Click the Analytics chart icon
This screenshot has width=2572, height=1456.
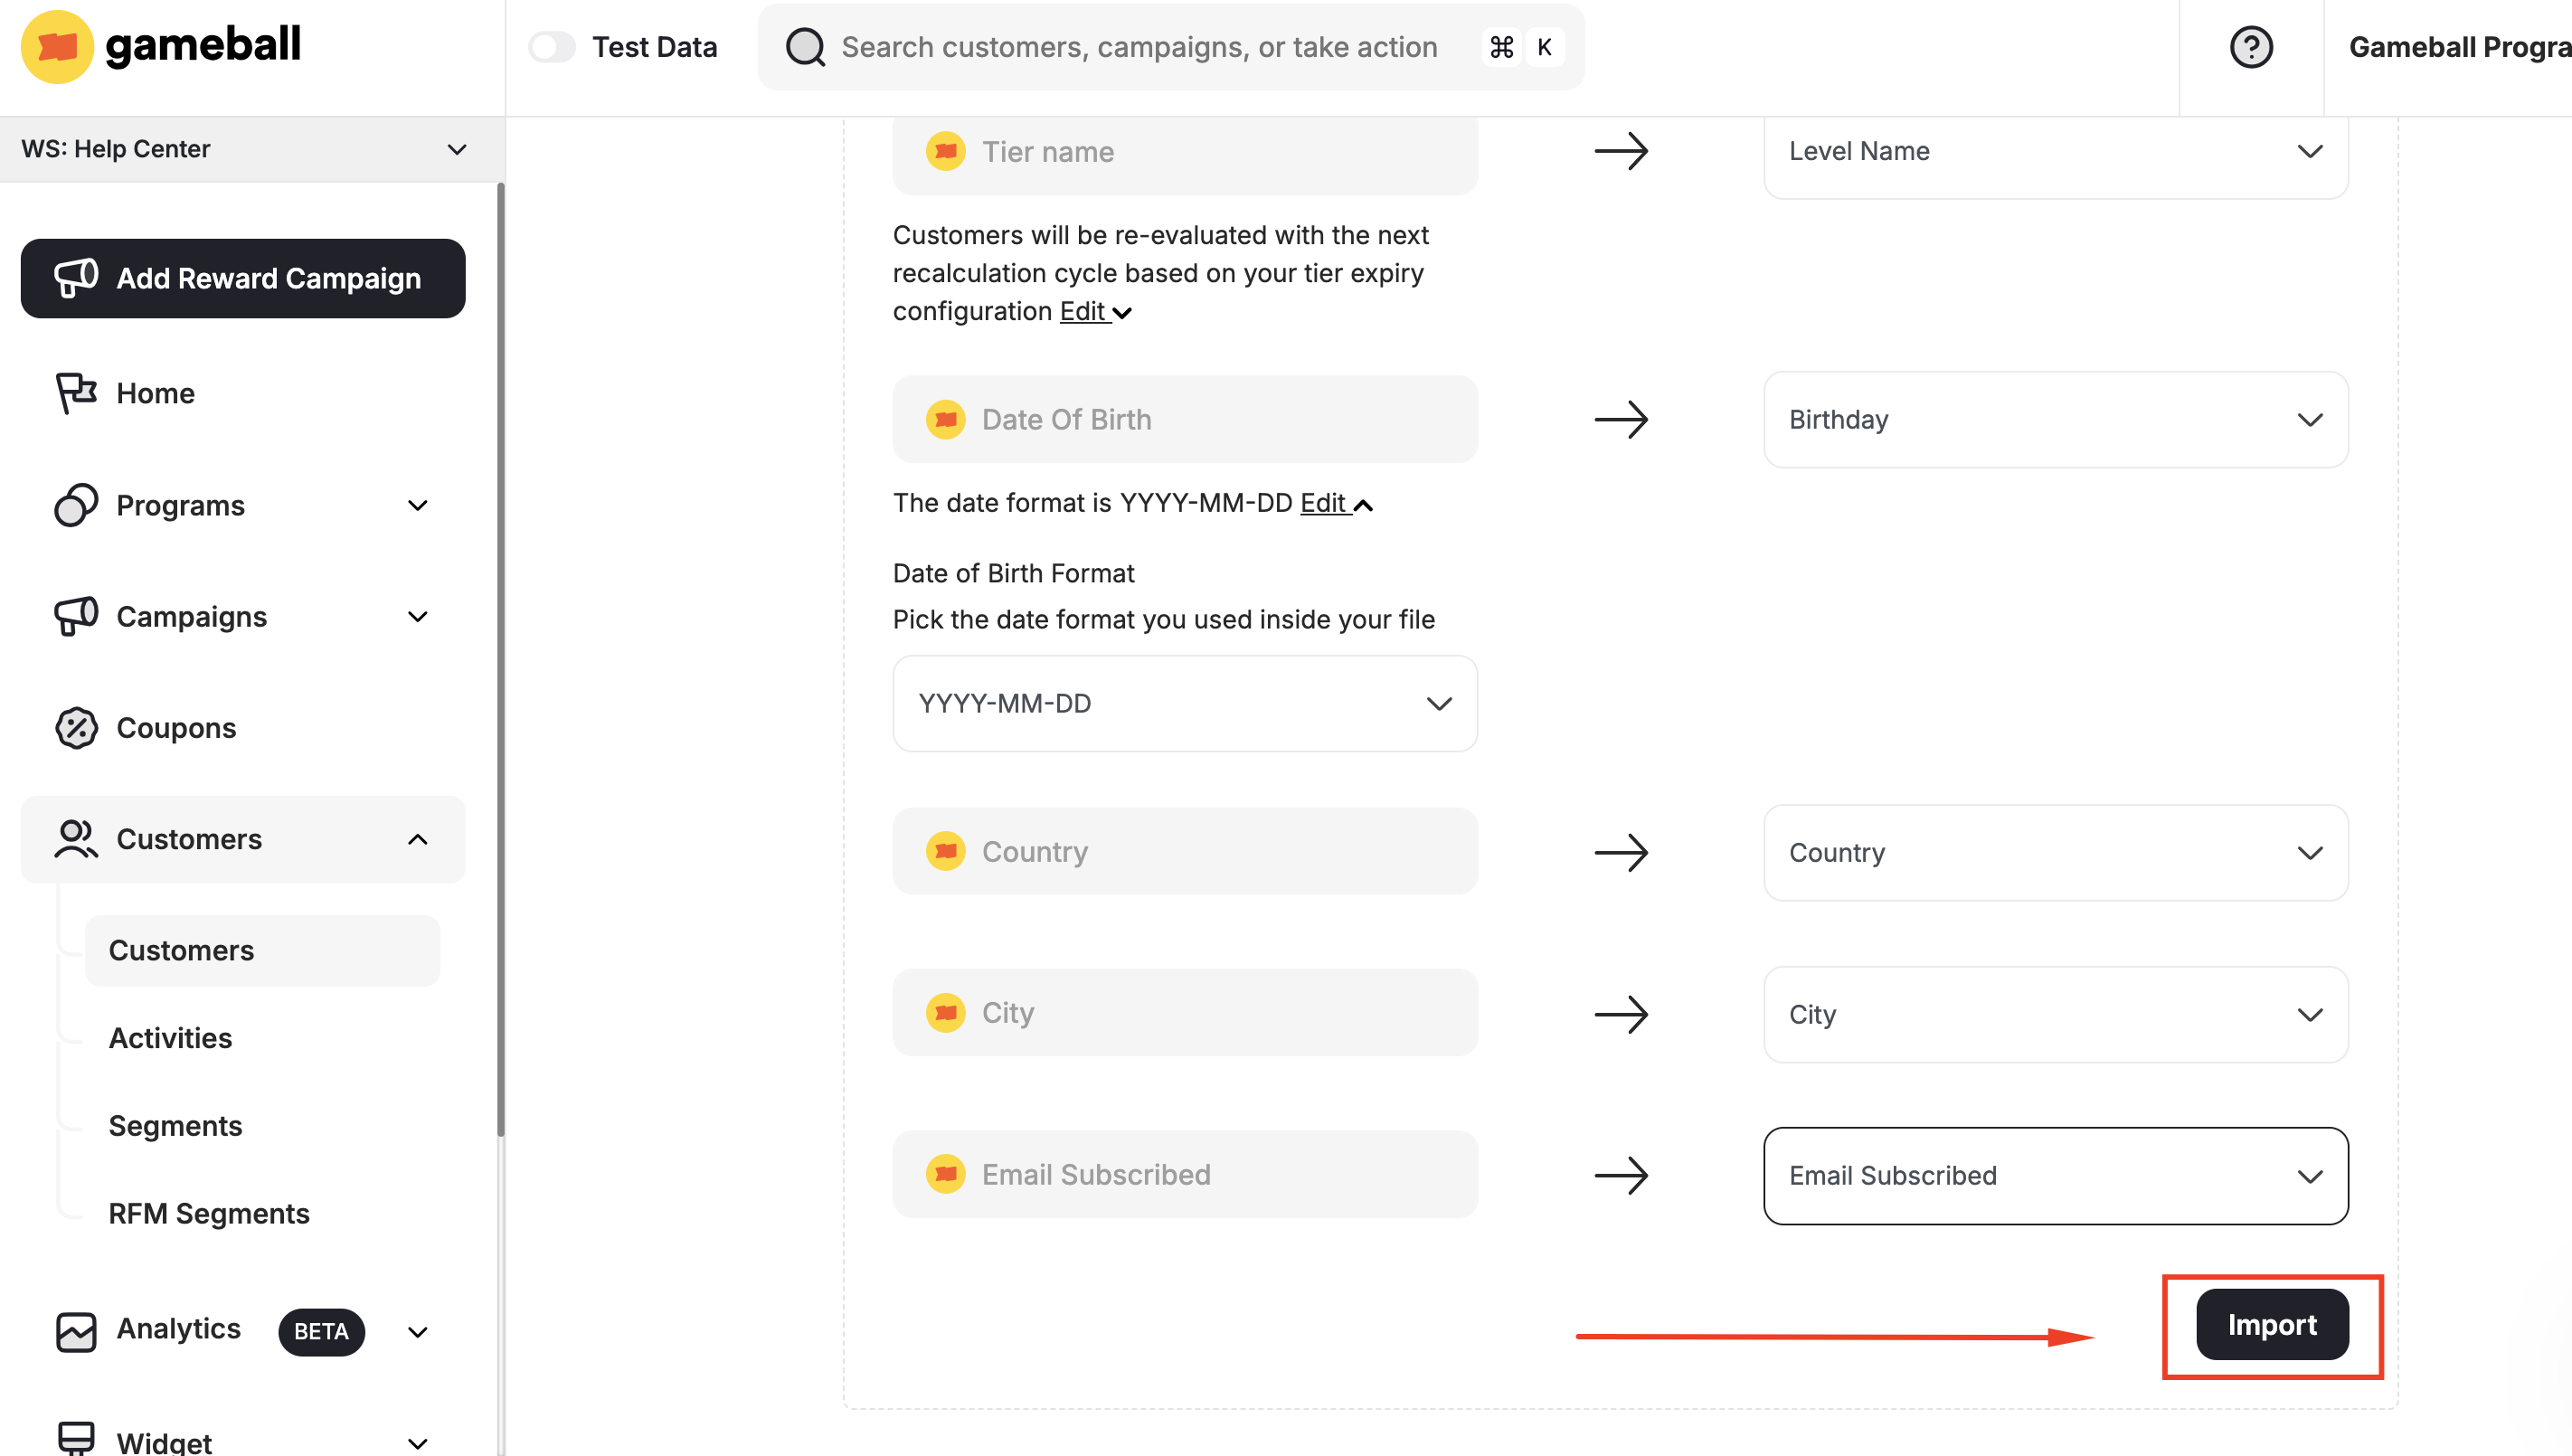point(75,1330)
